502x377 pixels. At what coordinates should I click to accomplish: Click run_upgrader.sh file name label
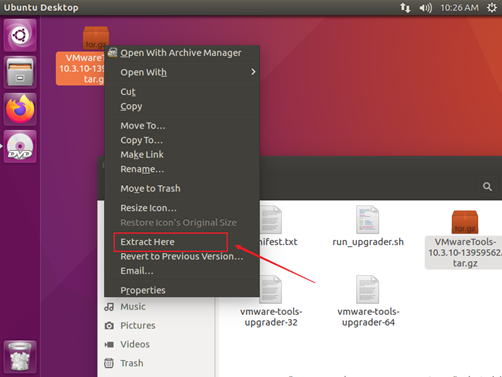pos(368,242)
